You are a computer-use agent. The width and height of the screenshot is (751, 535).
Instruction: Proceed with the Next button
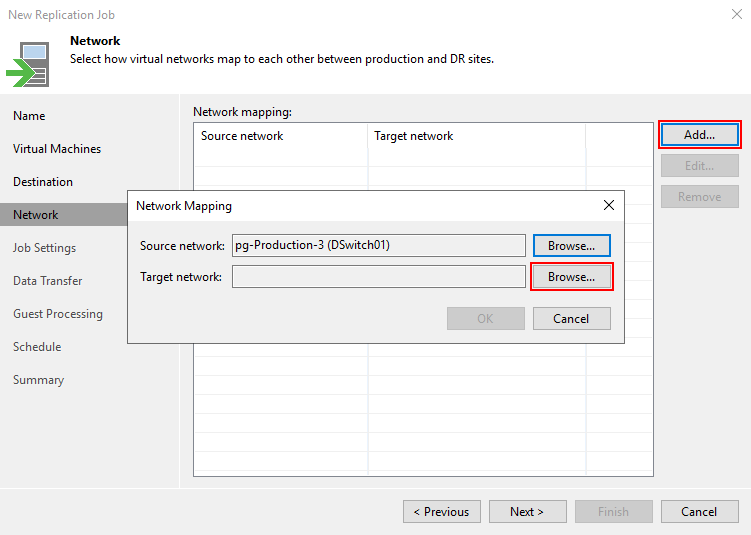point(527,512)
